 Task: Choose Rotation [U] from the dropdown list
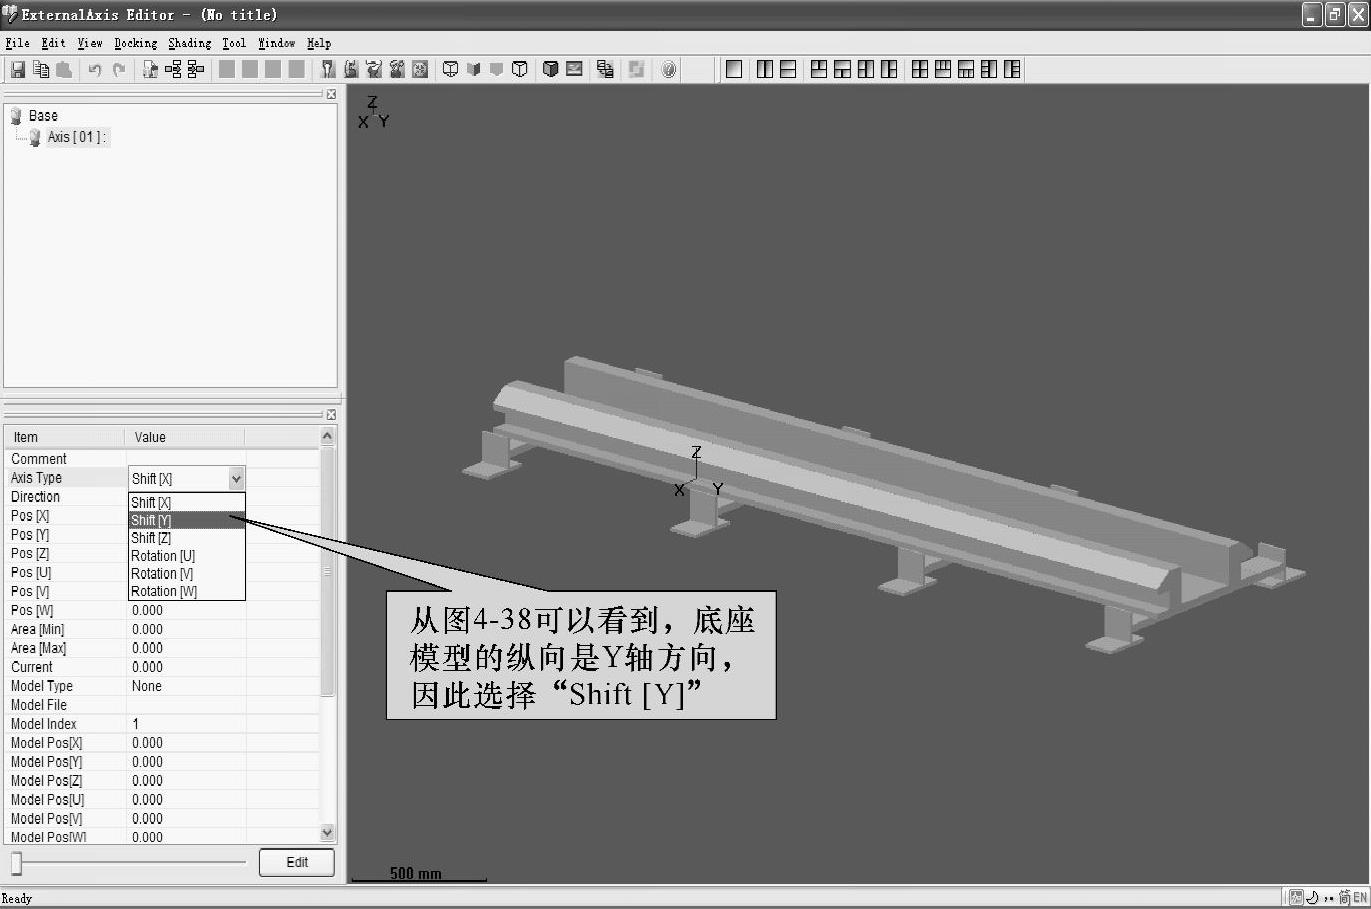click(x=187, y=556)
